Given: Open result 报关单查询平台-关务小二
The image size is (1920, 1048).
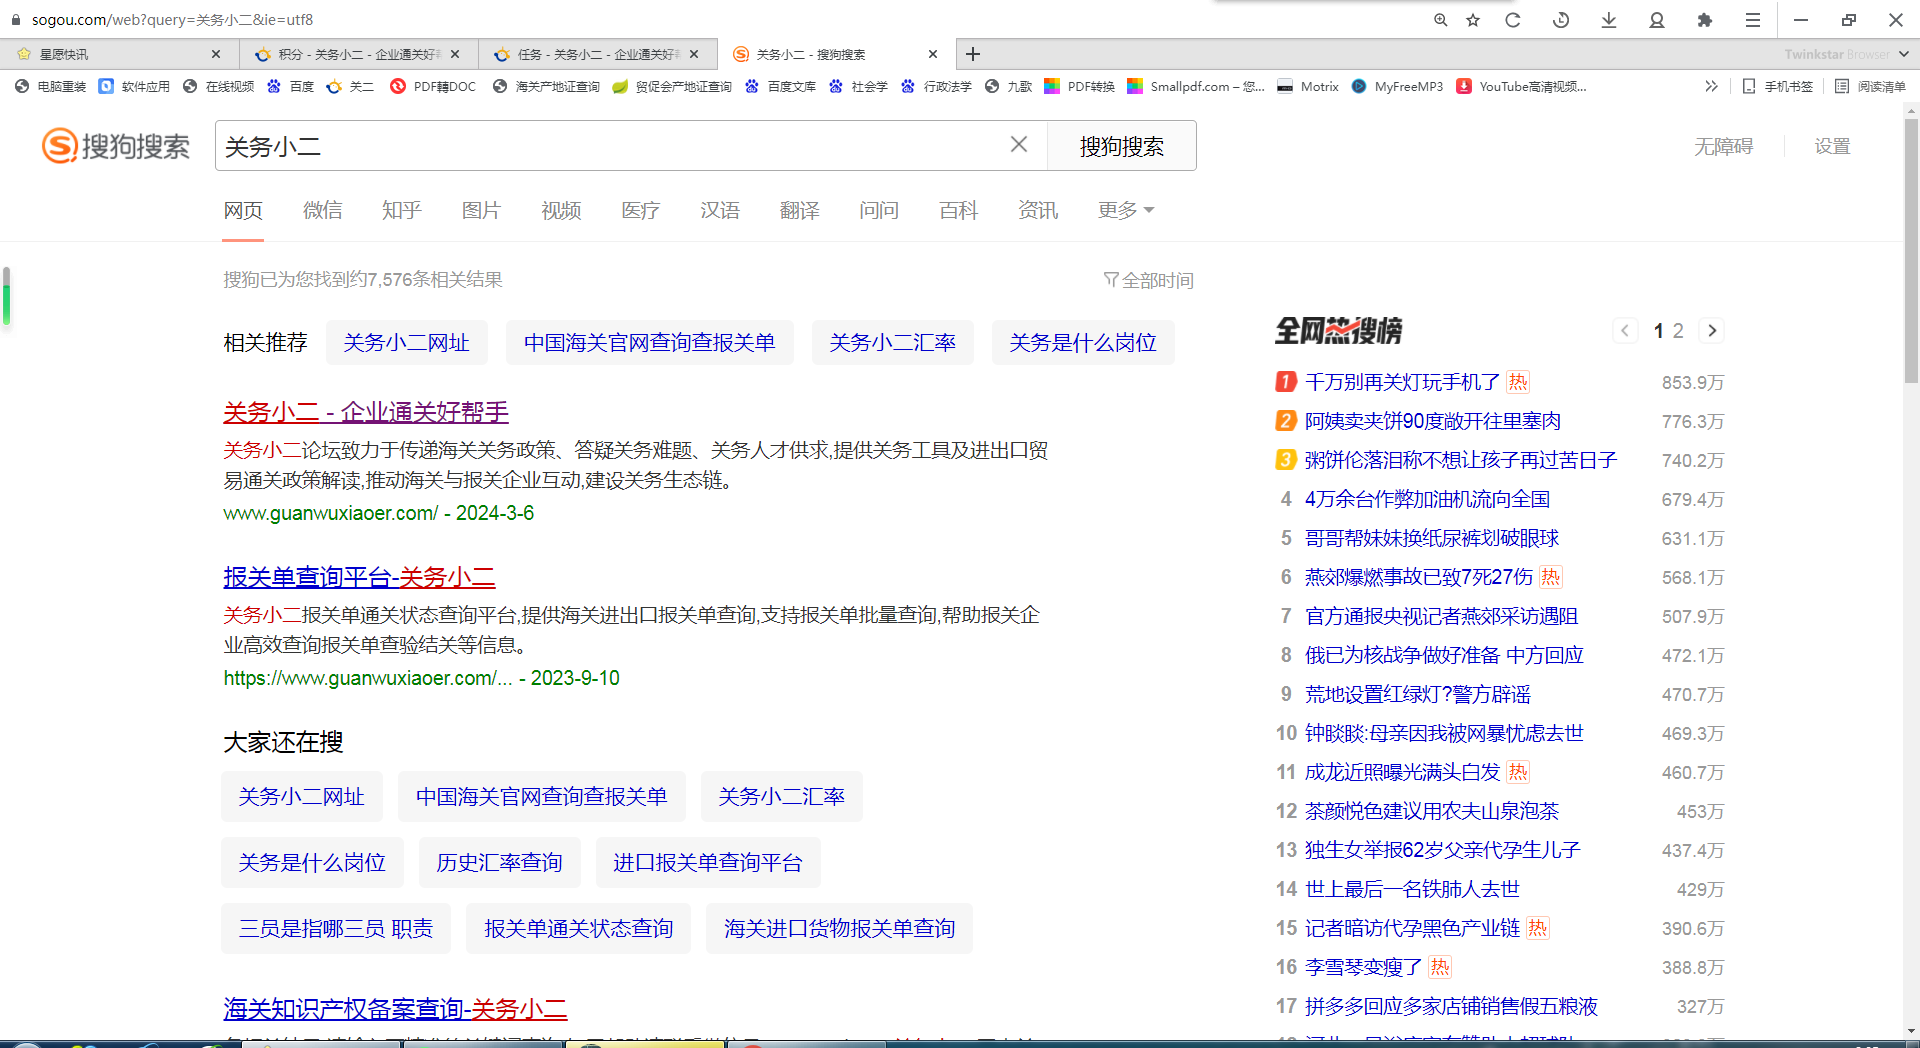Looking at the screenshot, I should click(359, 577).
